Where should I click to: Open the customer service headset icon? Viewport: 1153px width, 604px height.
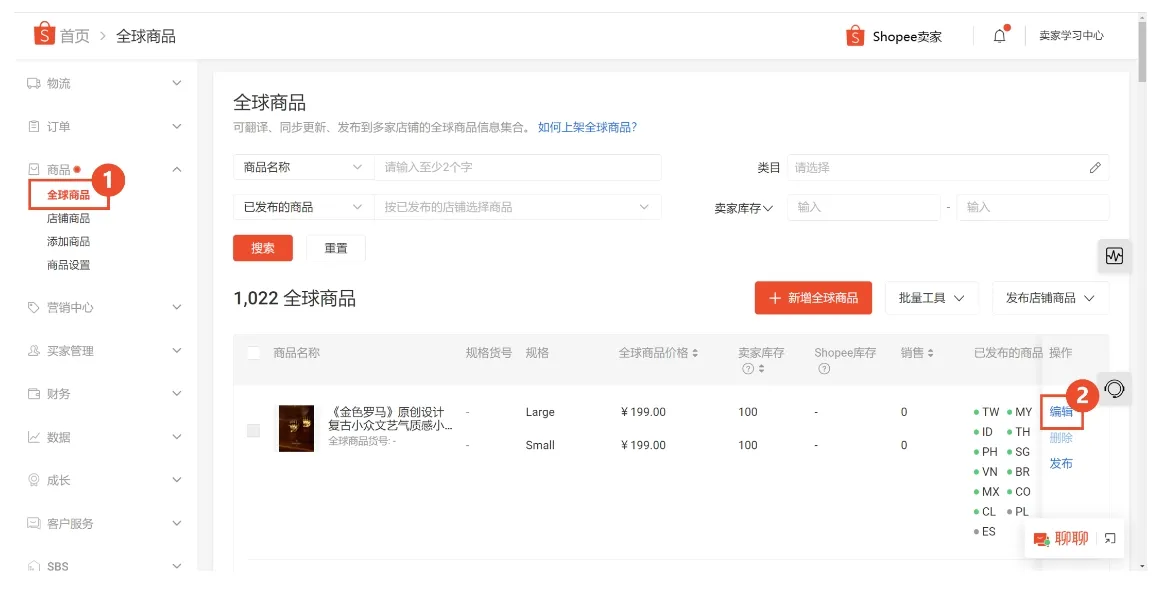1115,389
